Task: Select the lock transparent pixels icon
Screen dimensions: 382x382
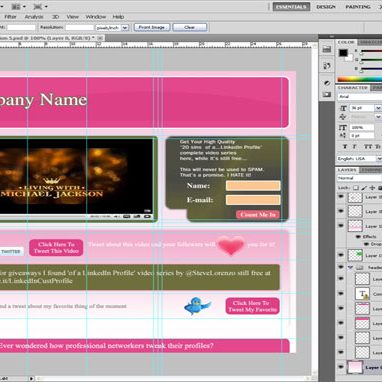Action: coord(356,188)
